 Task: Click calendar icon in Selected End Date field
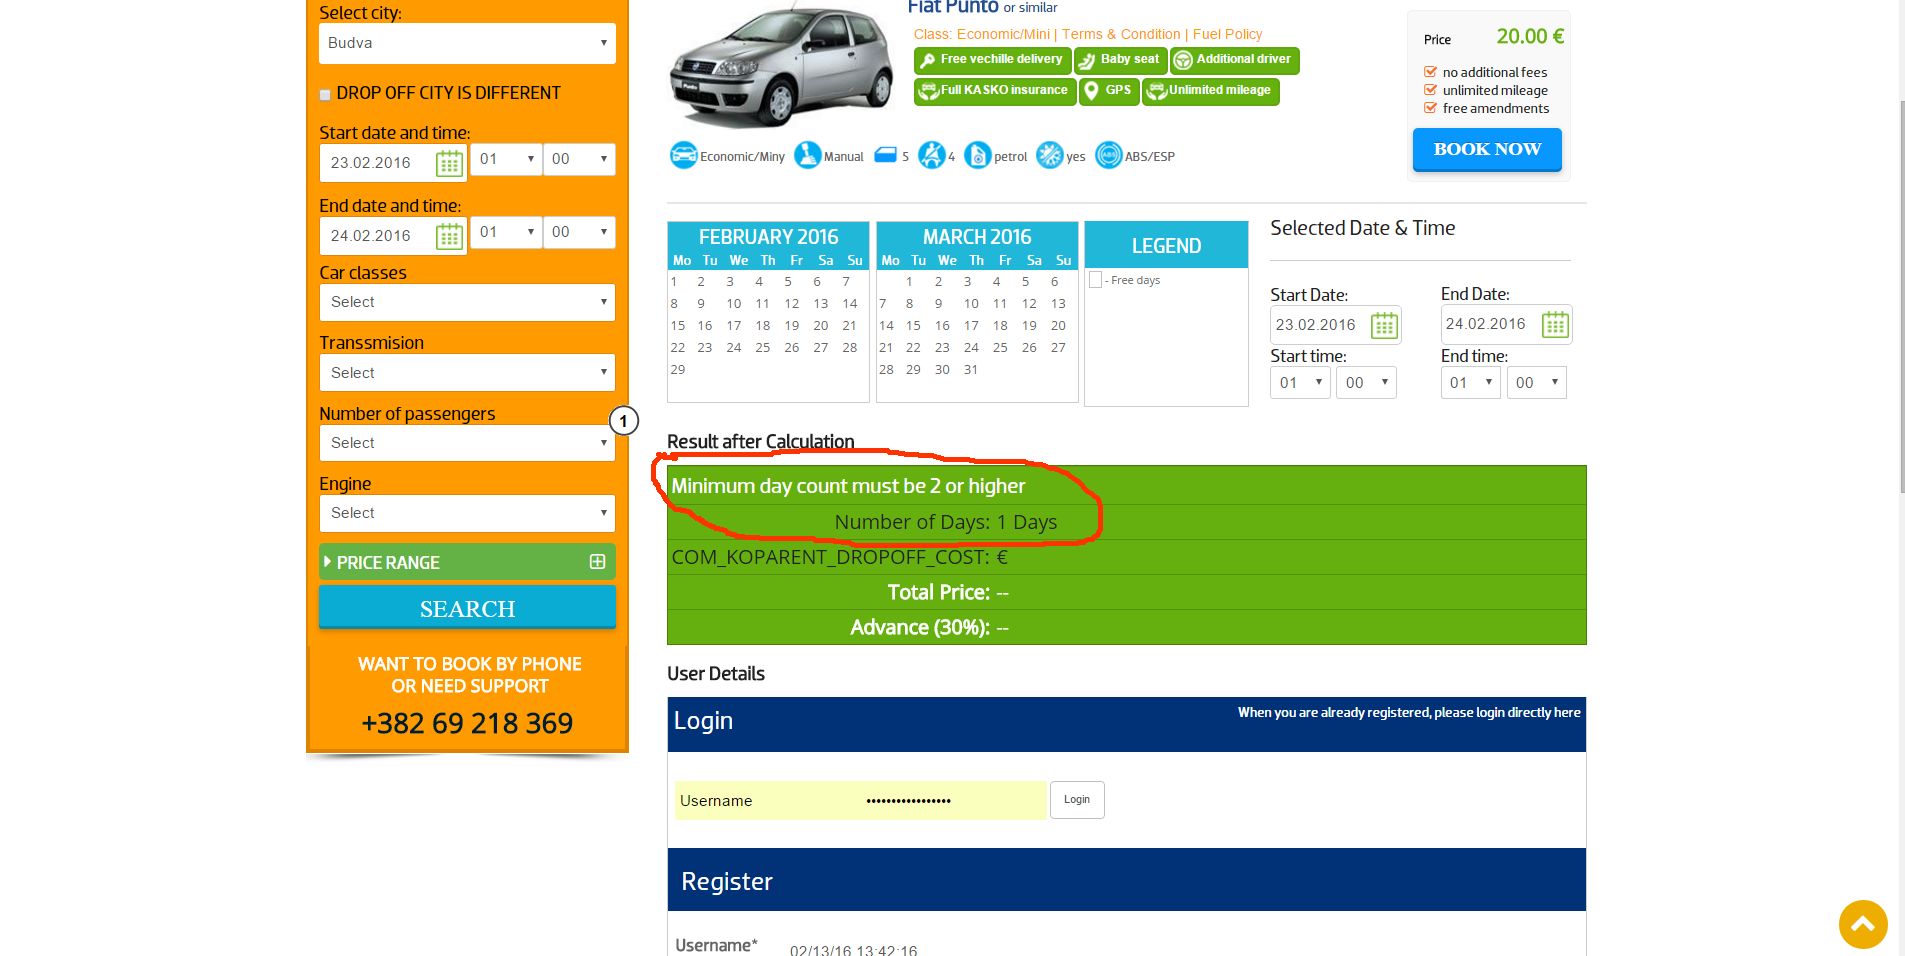click(x=1555, y=324)
